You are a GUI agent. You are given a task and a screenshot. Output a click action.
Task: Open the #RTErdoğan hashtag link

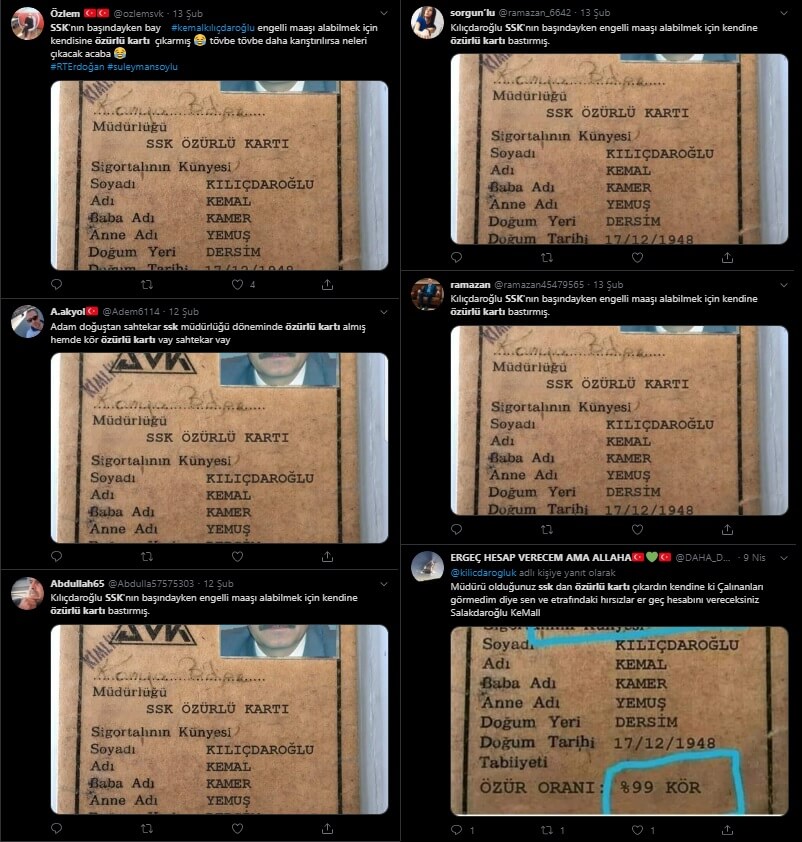(77, 67)
